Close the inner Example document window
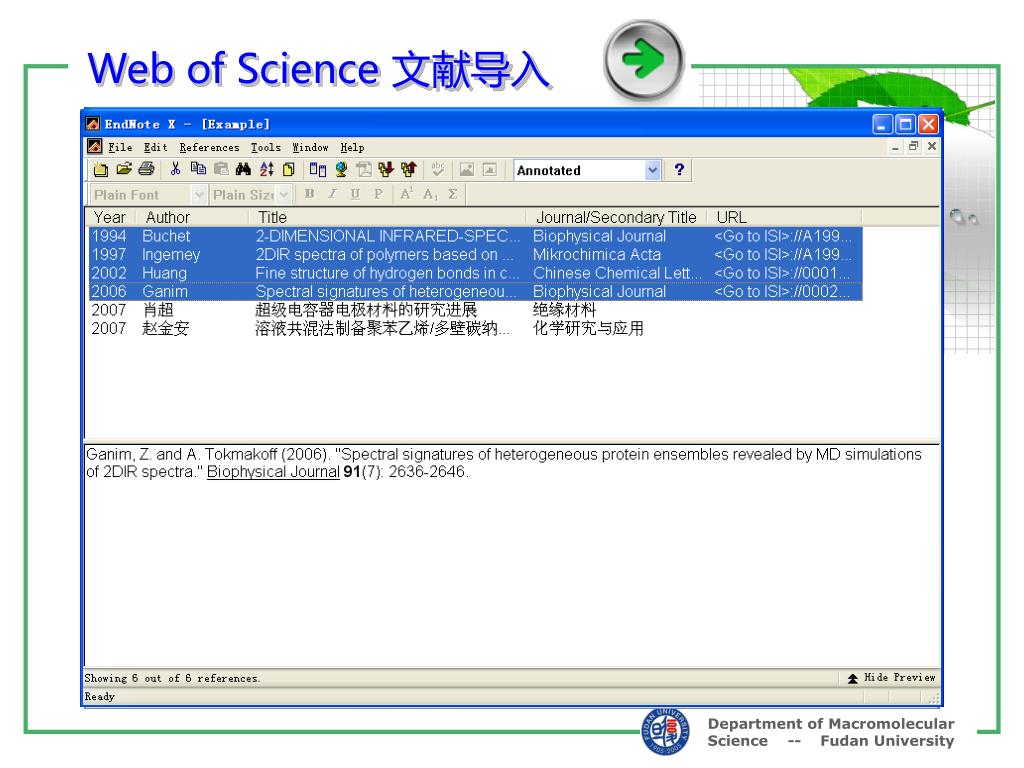Image resolution: width=1024 pixels, height=768 pixels. click(932, 146)
